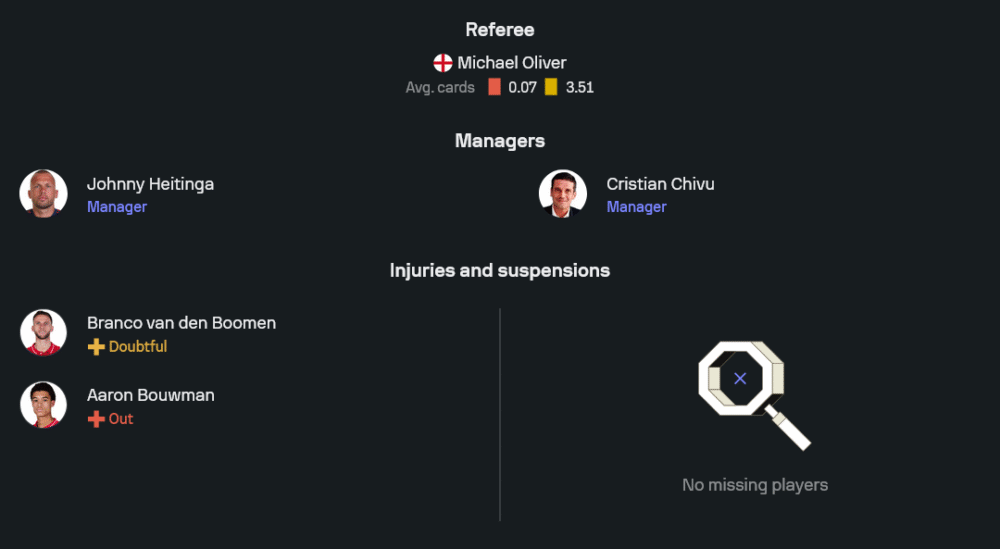Image resolution: width=1000 pixels, height=549 pixels.
Task: Select referee Michael Oliver's name
Action: (512, 63)
